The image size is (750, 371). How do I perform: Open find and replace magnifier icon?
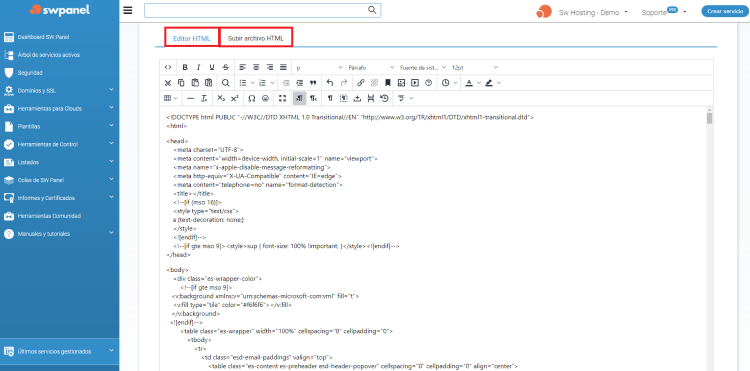click(x=225, y=83)
